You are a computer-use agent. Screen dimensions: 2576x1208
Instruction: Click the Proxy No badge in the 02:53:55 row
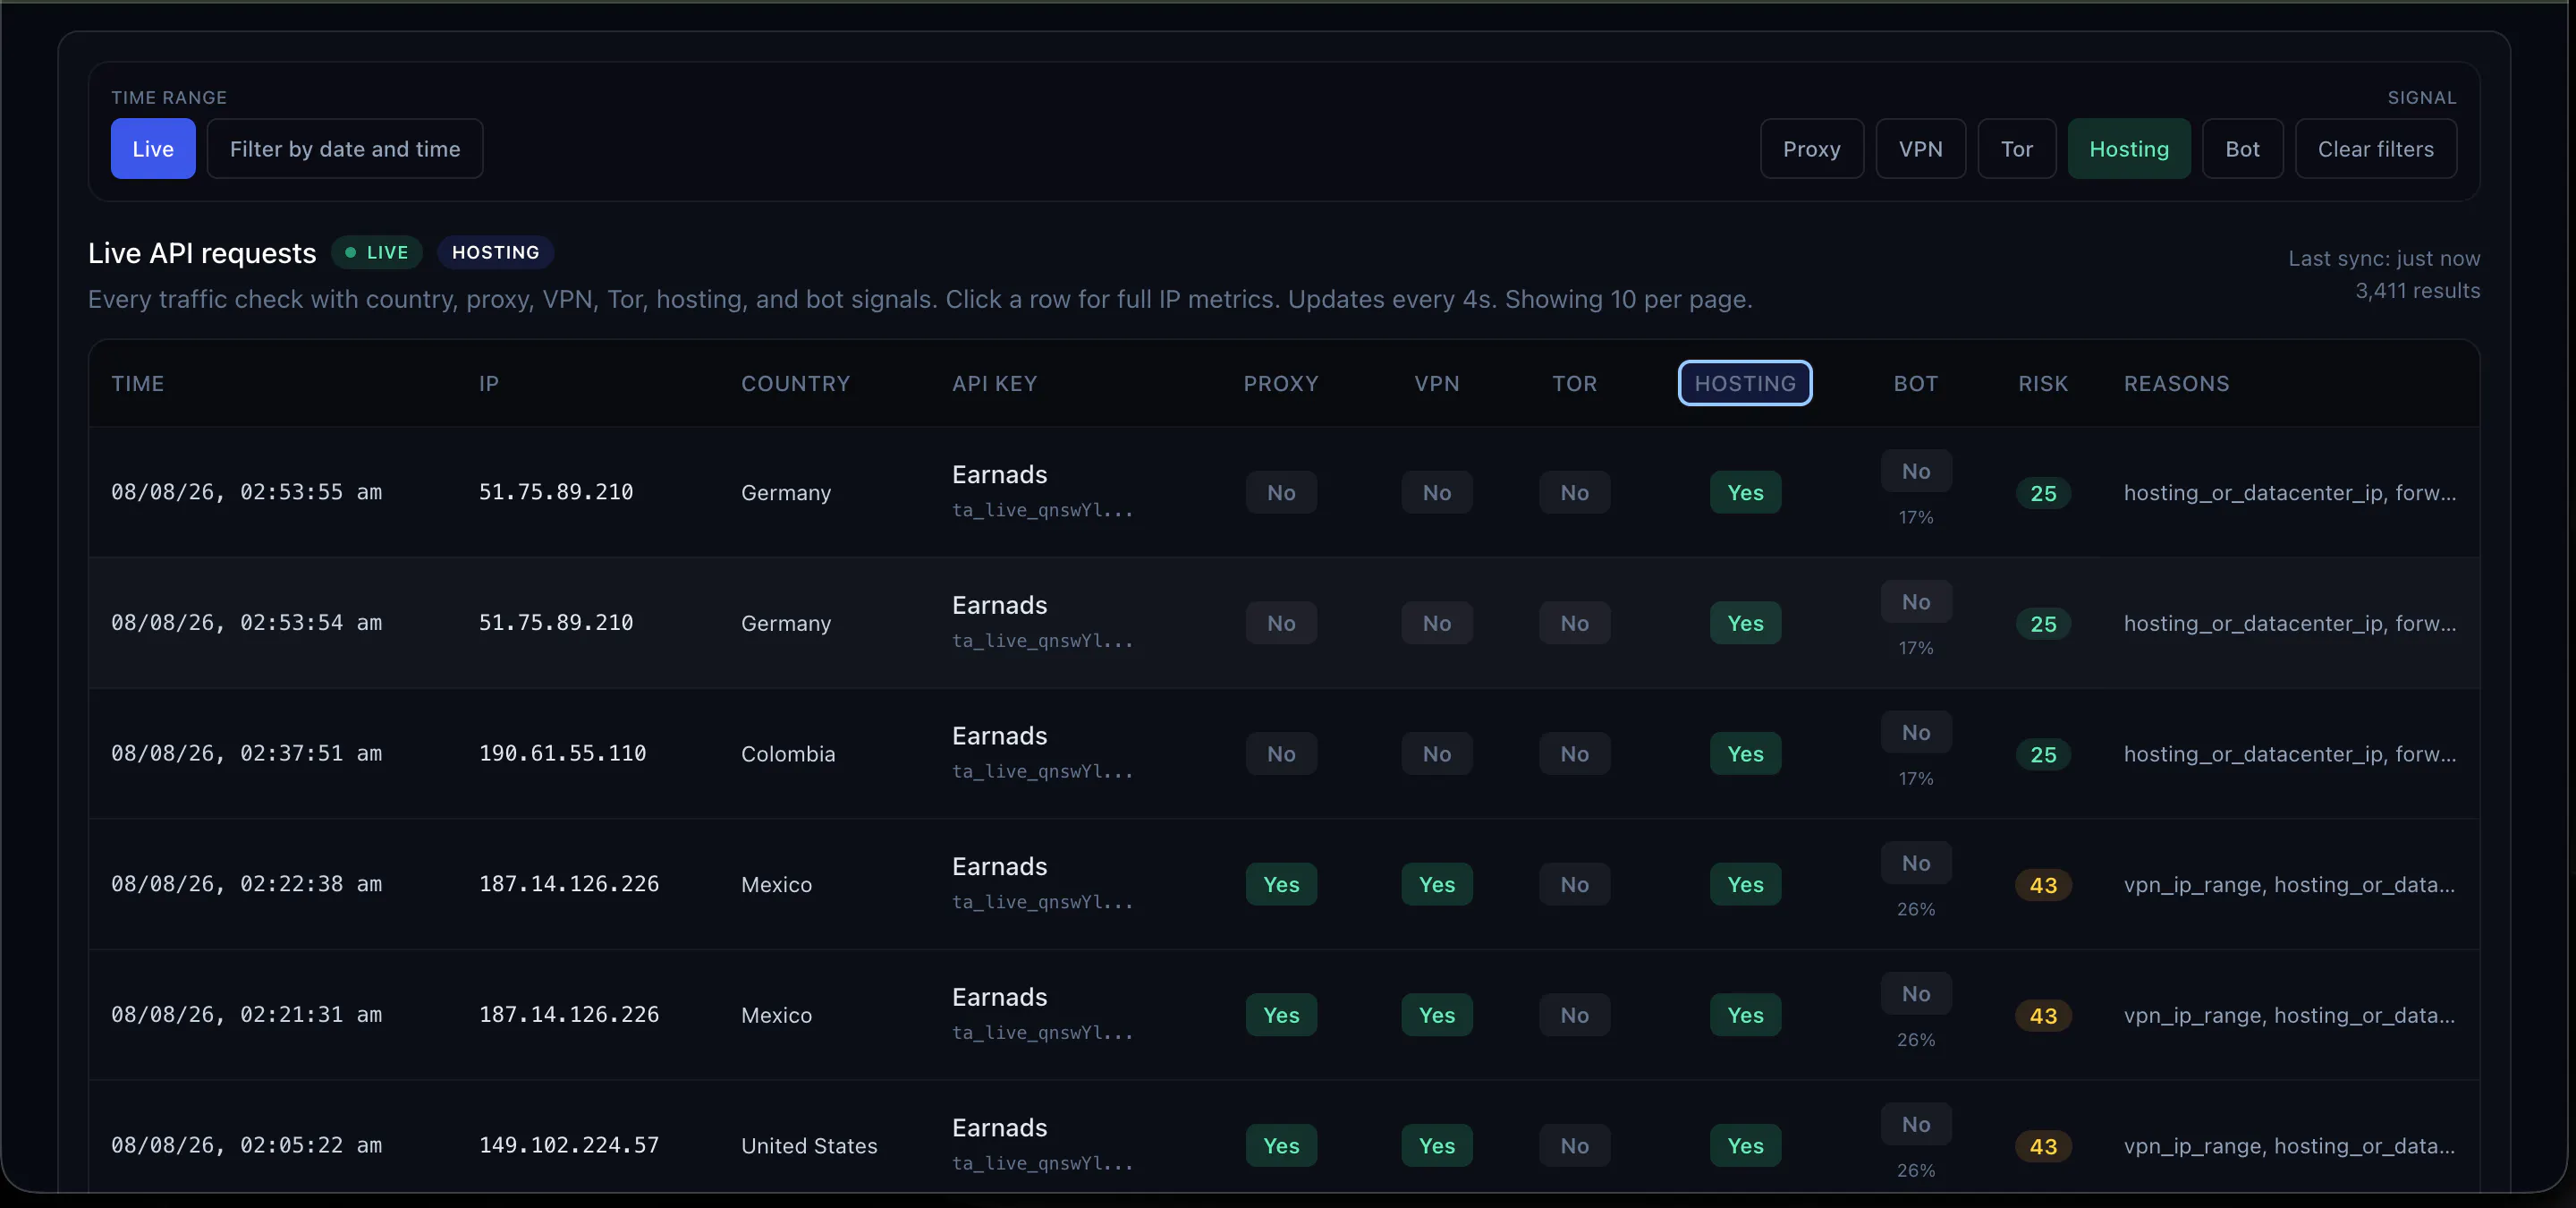coord(1281,493)
